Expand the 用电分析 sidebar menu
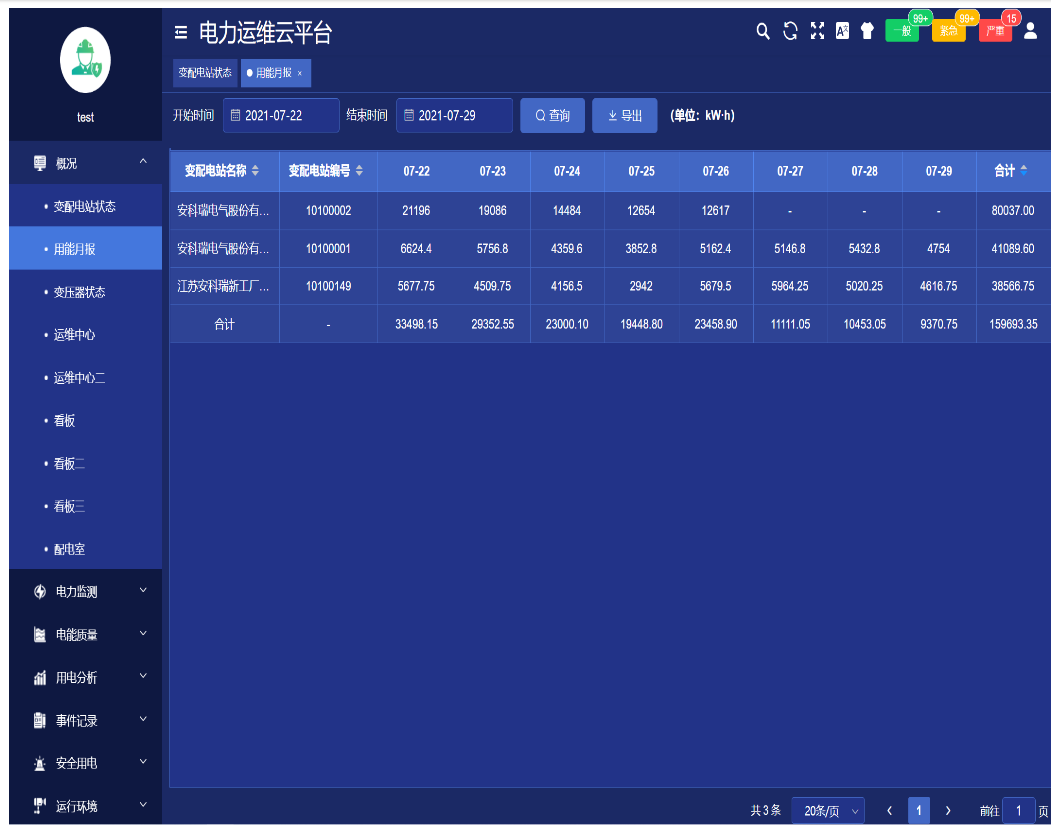Image resolution: width=1051 pixels, height=835 pixels. pos(85,678)
